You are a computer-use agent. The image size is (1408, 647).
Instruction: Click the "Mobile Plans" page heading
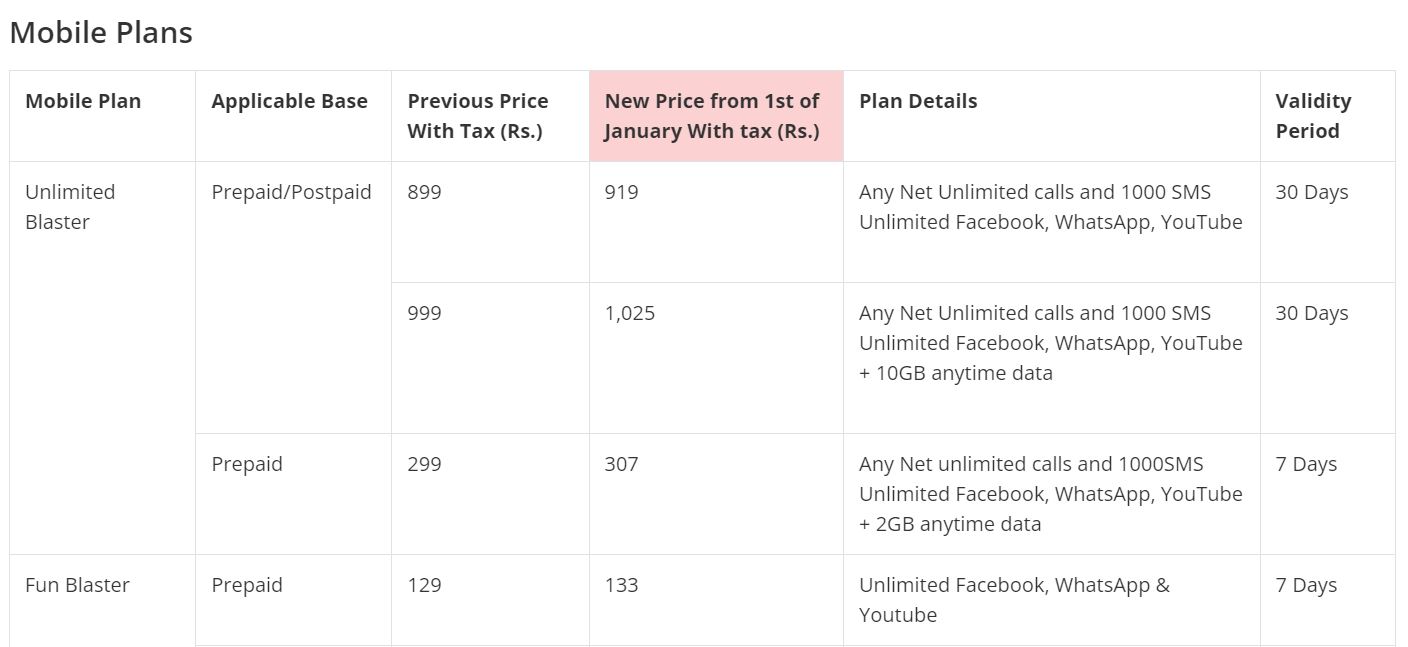point(101,33)
